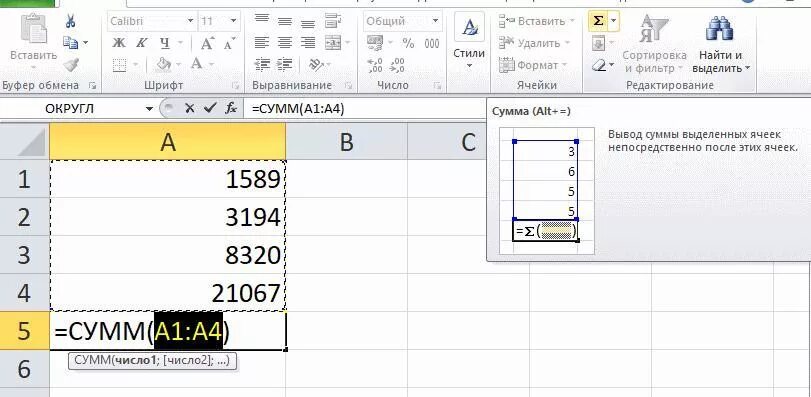The width and height of the screenshot is (811, 397).
Task: Click the Clear eraser icon
Action: 599,66
